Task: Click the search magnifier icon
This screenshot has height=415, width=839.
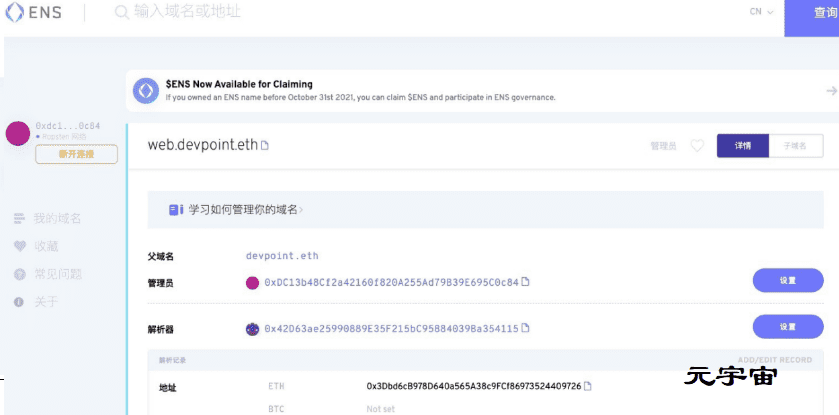Action: pyautogui.click(x=121, y=12)
